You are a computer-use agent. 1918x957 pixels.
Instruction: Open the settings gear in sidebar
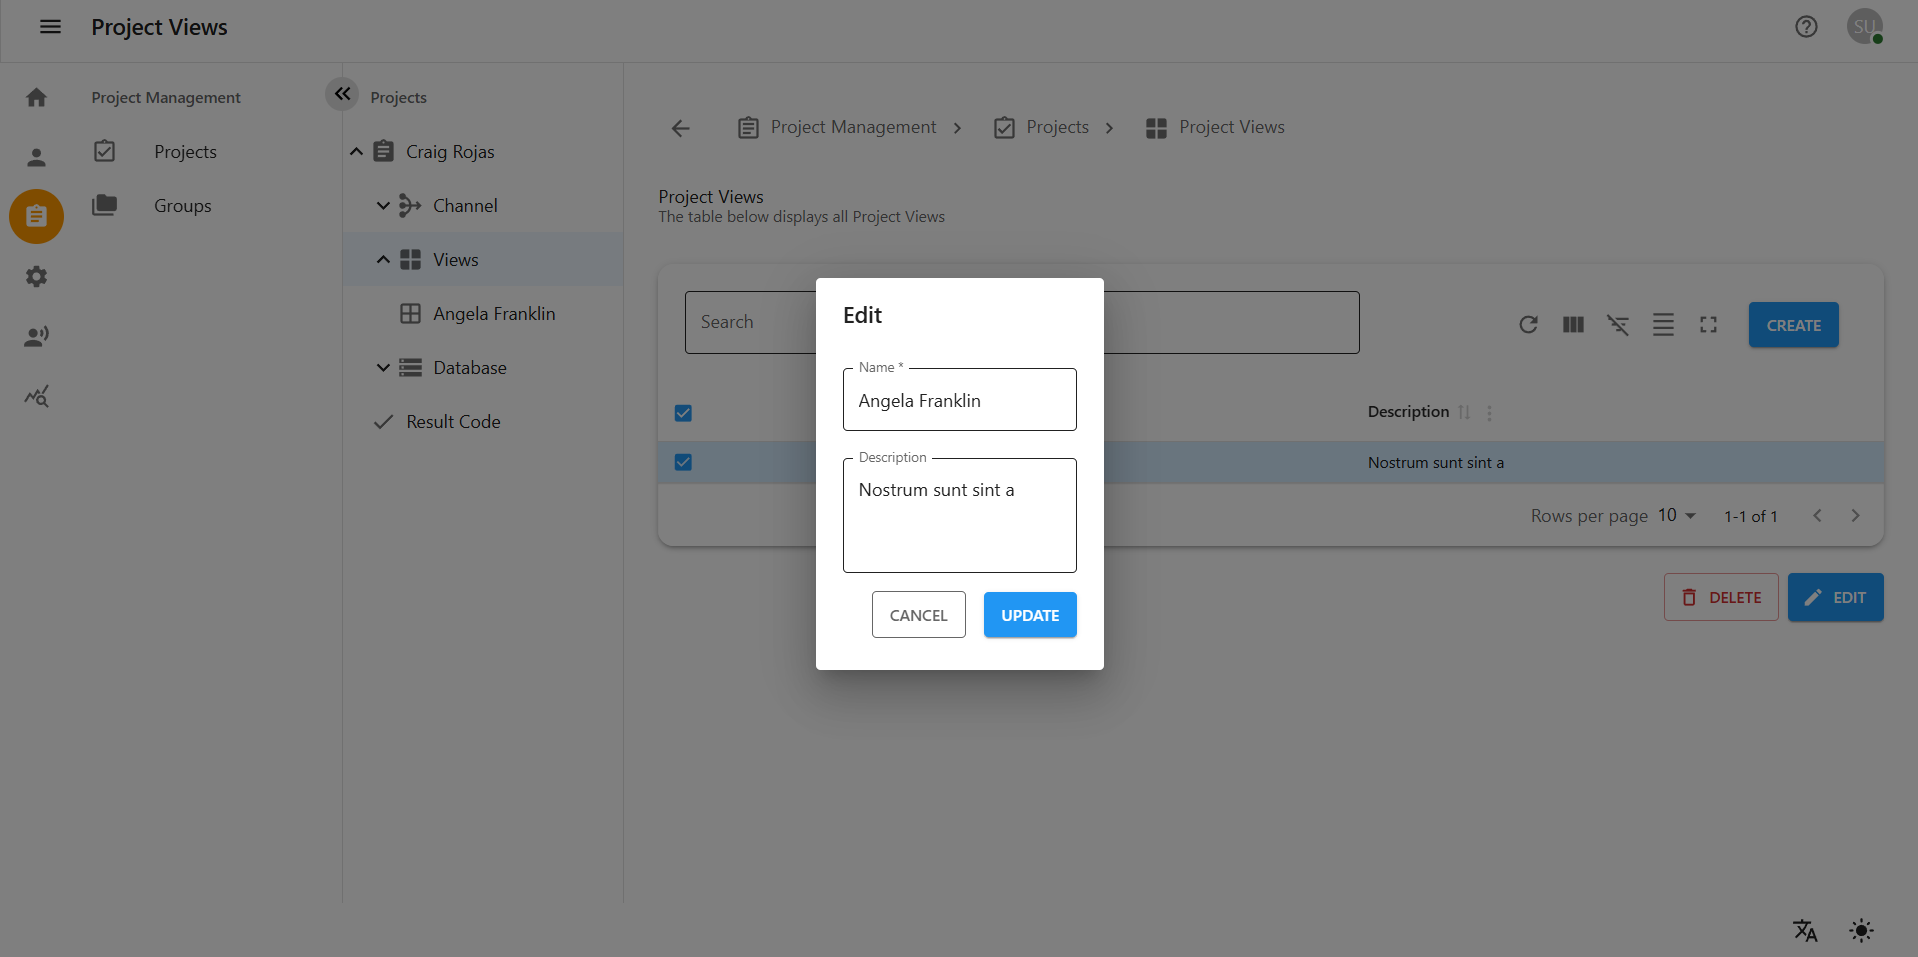tap(37, 277)
